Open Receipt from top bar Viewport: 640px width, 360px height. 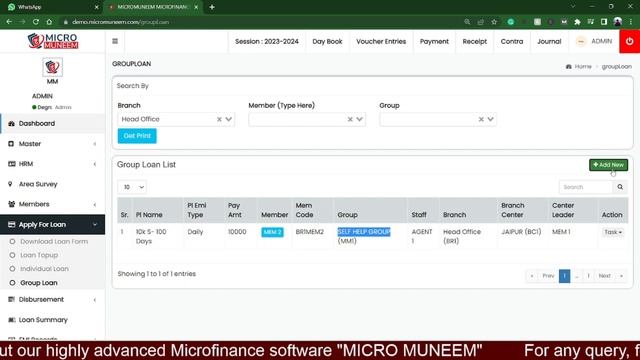point(475,41)
